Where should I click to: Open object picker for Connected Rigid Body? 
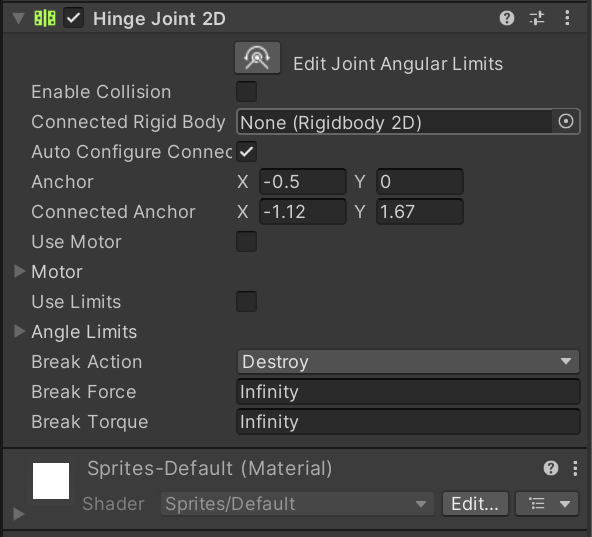566,122
